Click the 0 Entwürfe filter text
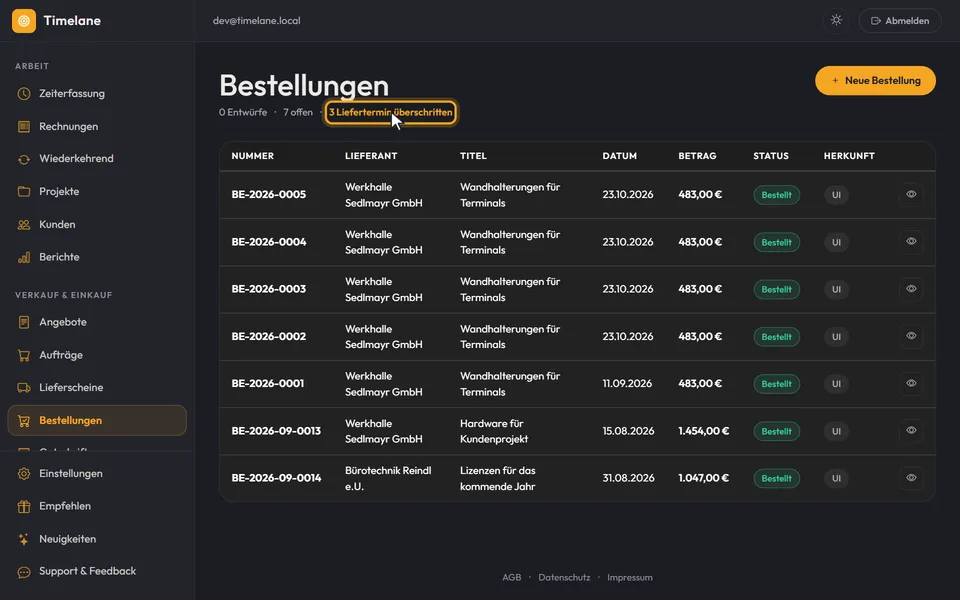This screenshot has width=960, height=600. click(243, 113)
